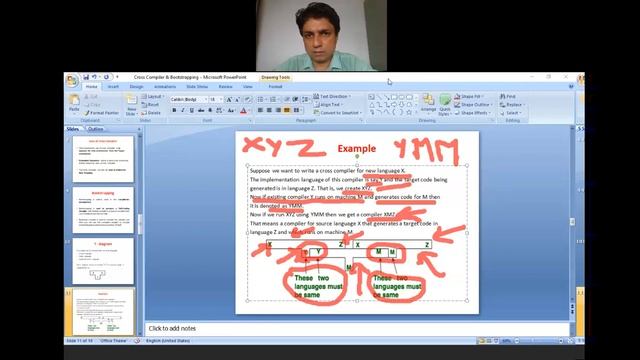Viewport: 640px width, 360px height.
Task: Open the Shape Effects dropdown
Action: 473,113
